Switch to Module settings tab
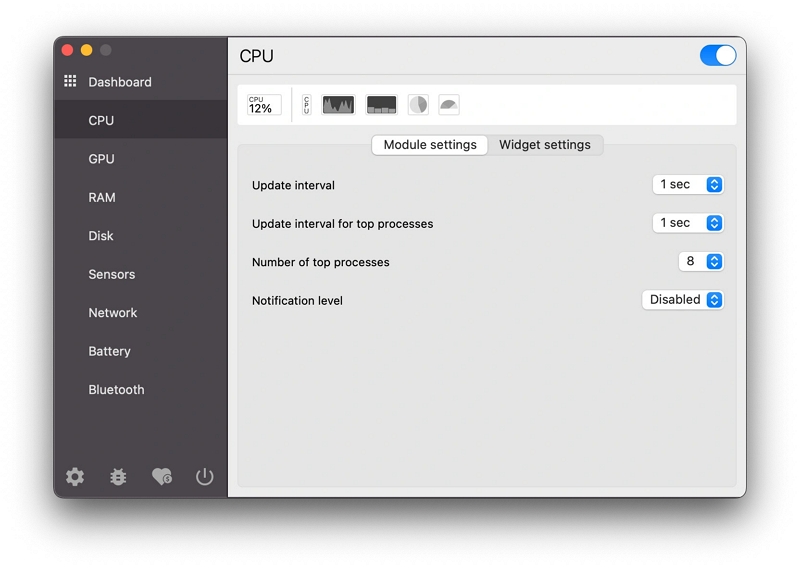Viewport: 800px width, 569px height. (x=430, y=145)
